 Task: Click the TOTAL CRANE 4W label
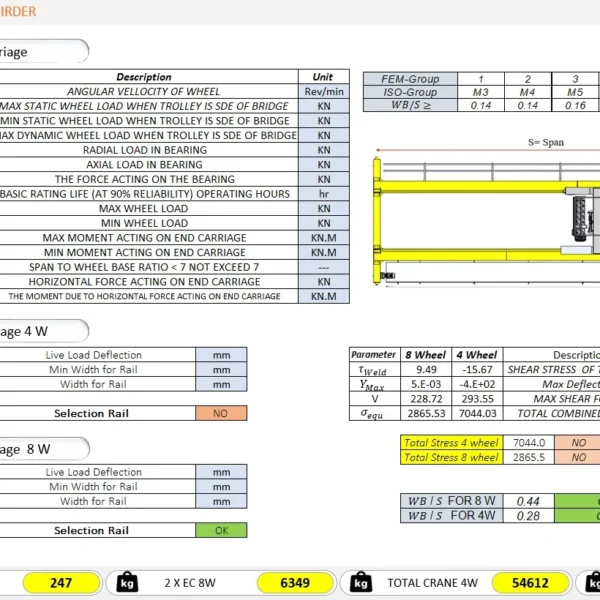tap(432, 583)
